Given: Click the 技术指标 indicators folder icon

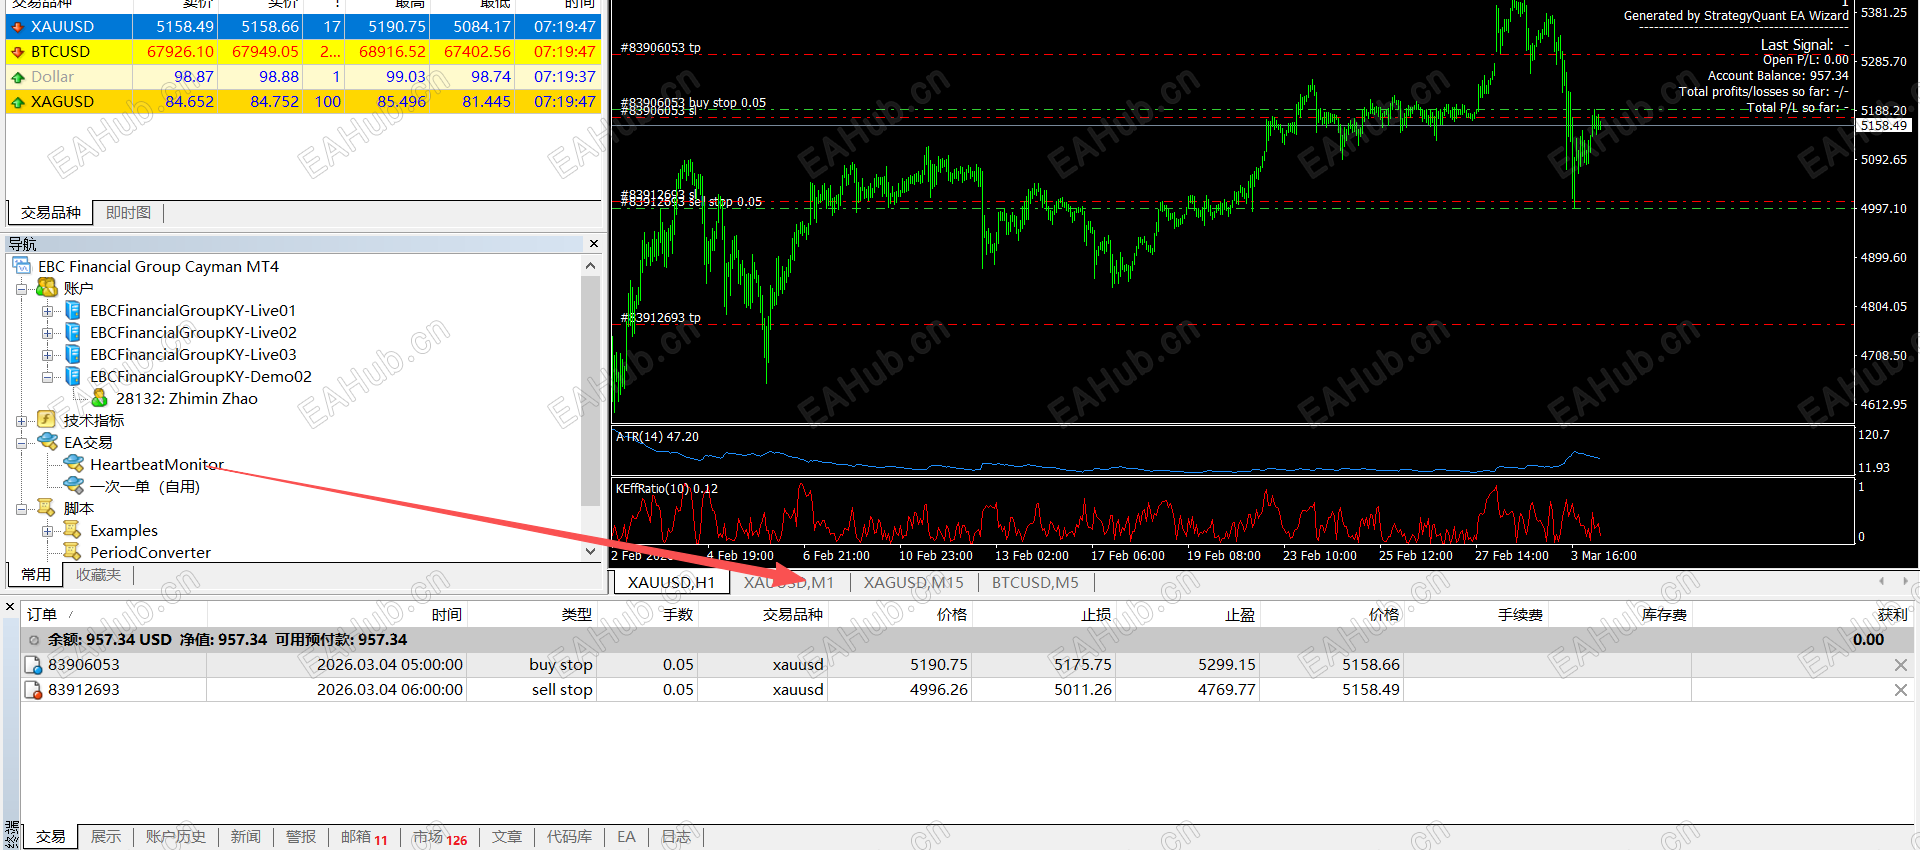Looking at the screenshot, I should (47, 420).
